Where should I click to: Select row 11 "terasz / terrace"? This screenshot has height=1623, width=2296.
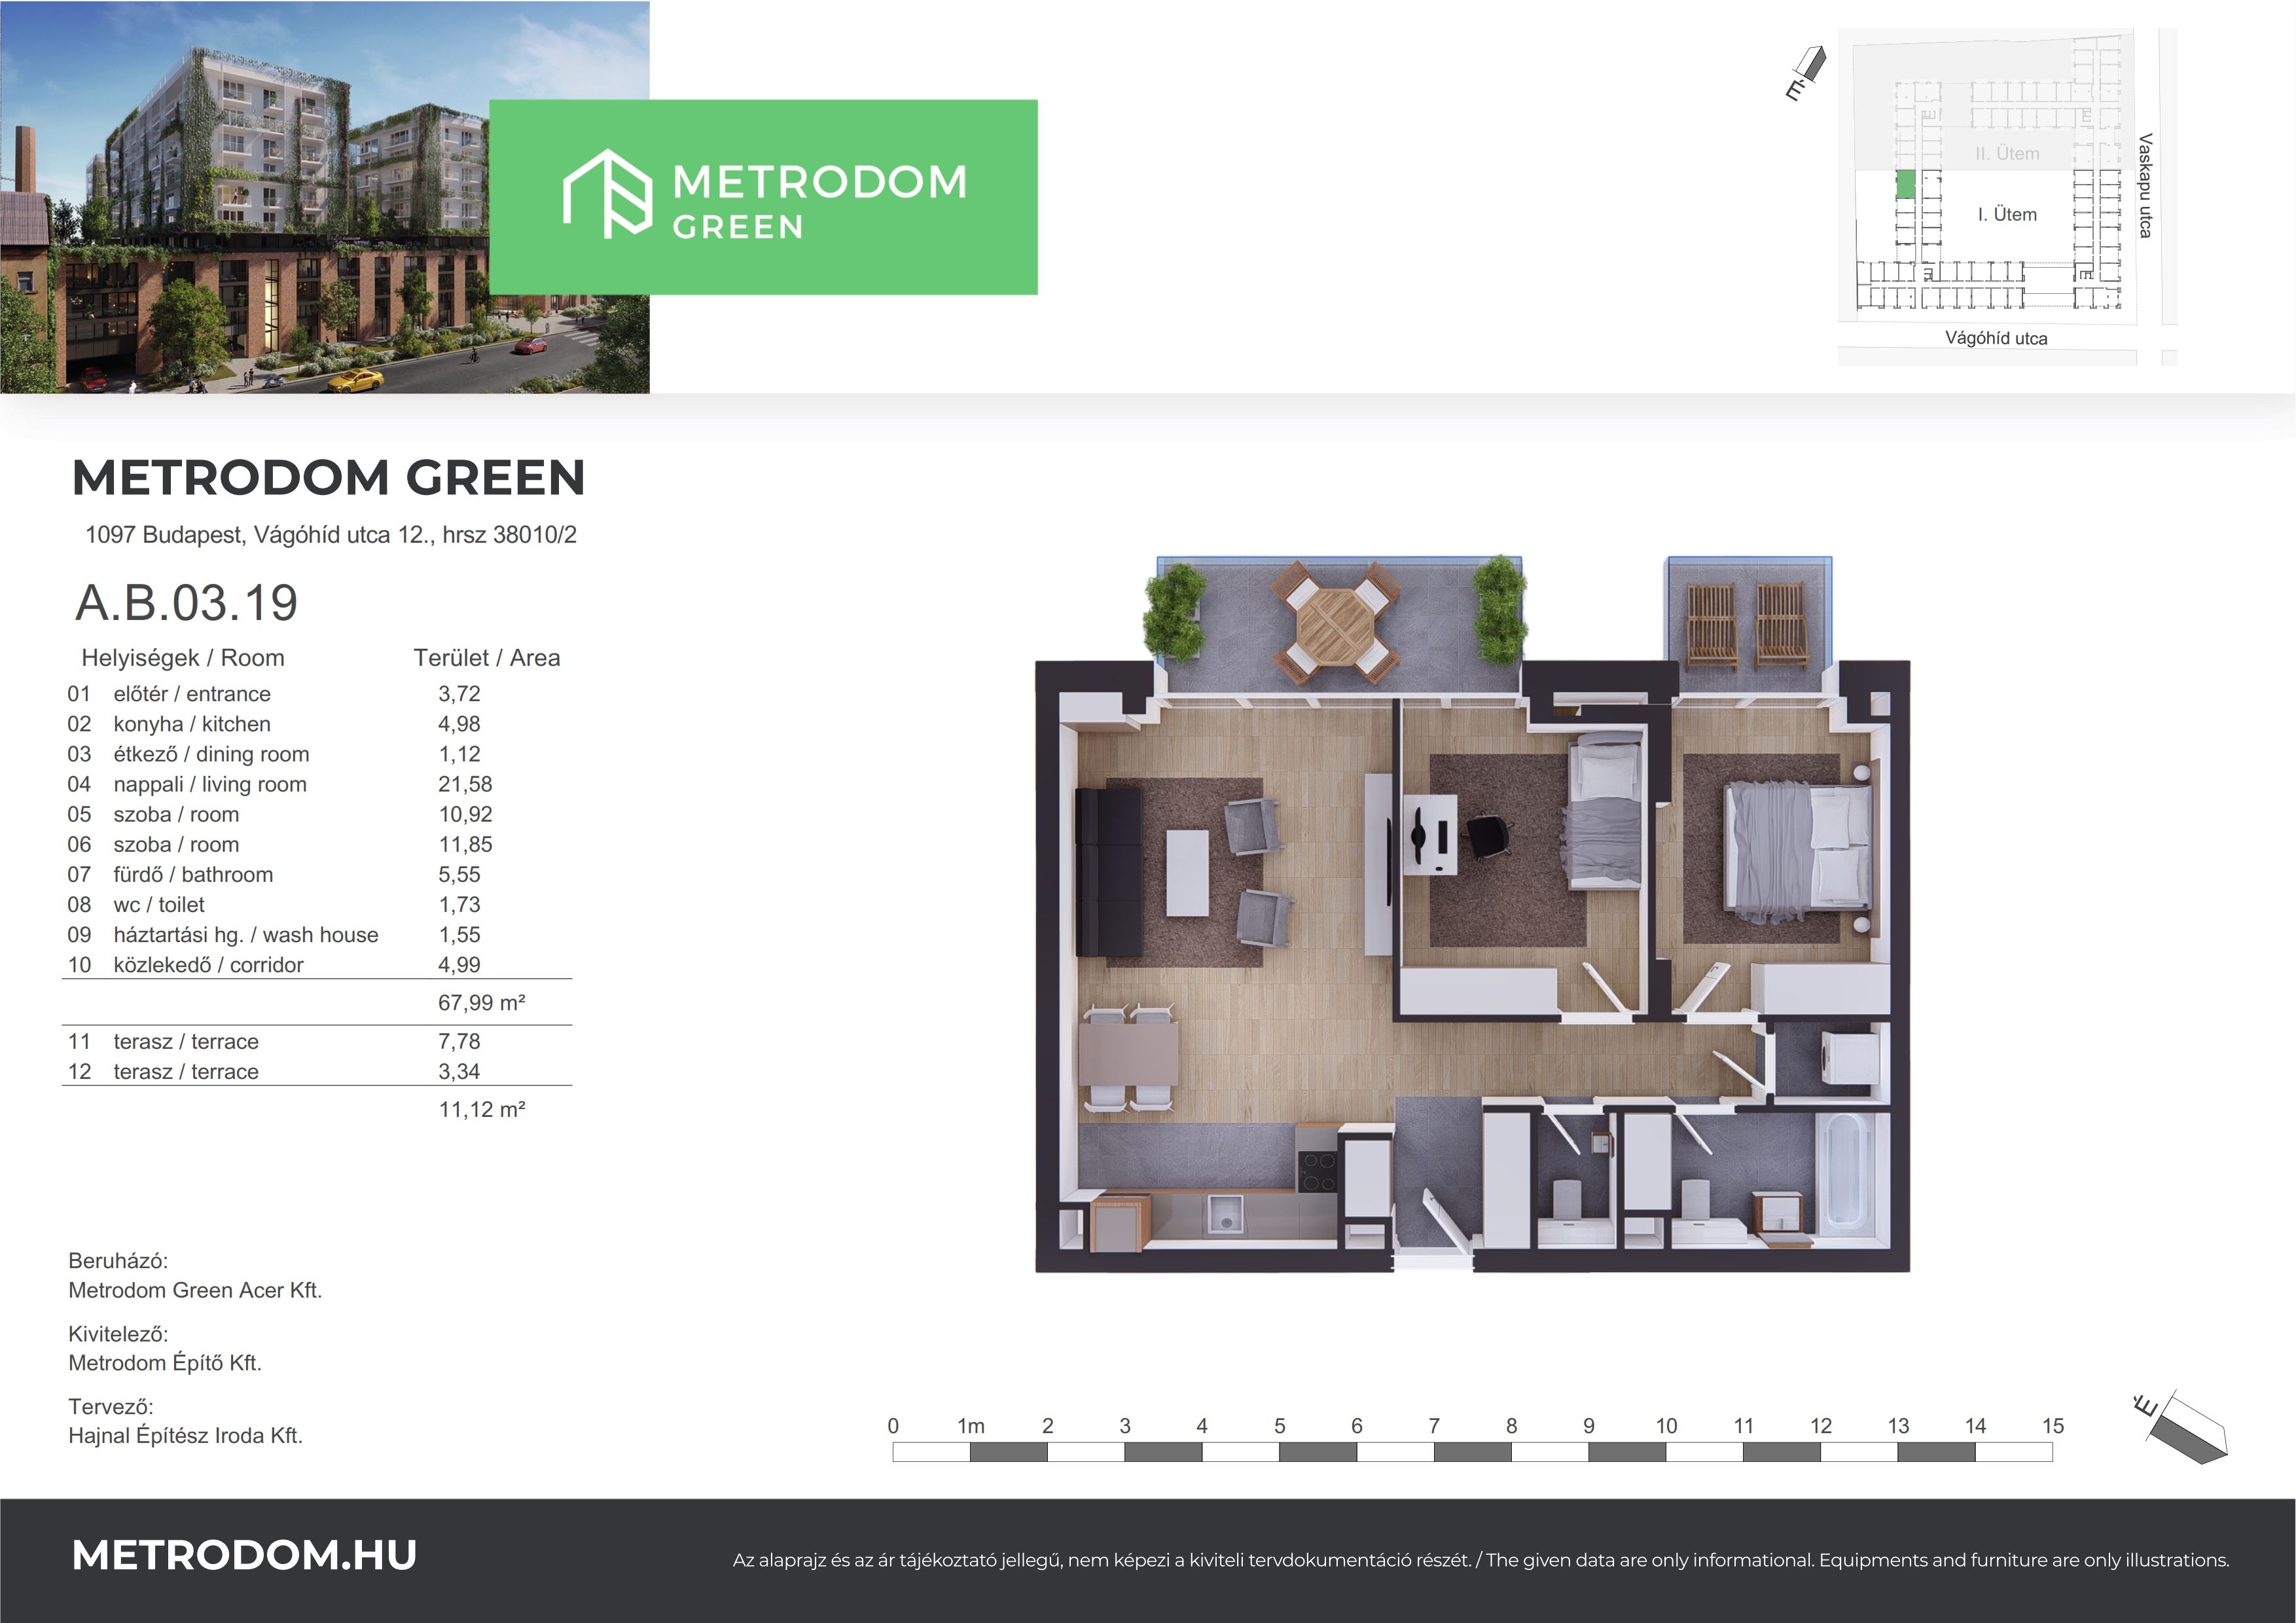pos(317,1041)
